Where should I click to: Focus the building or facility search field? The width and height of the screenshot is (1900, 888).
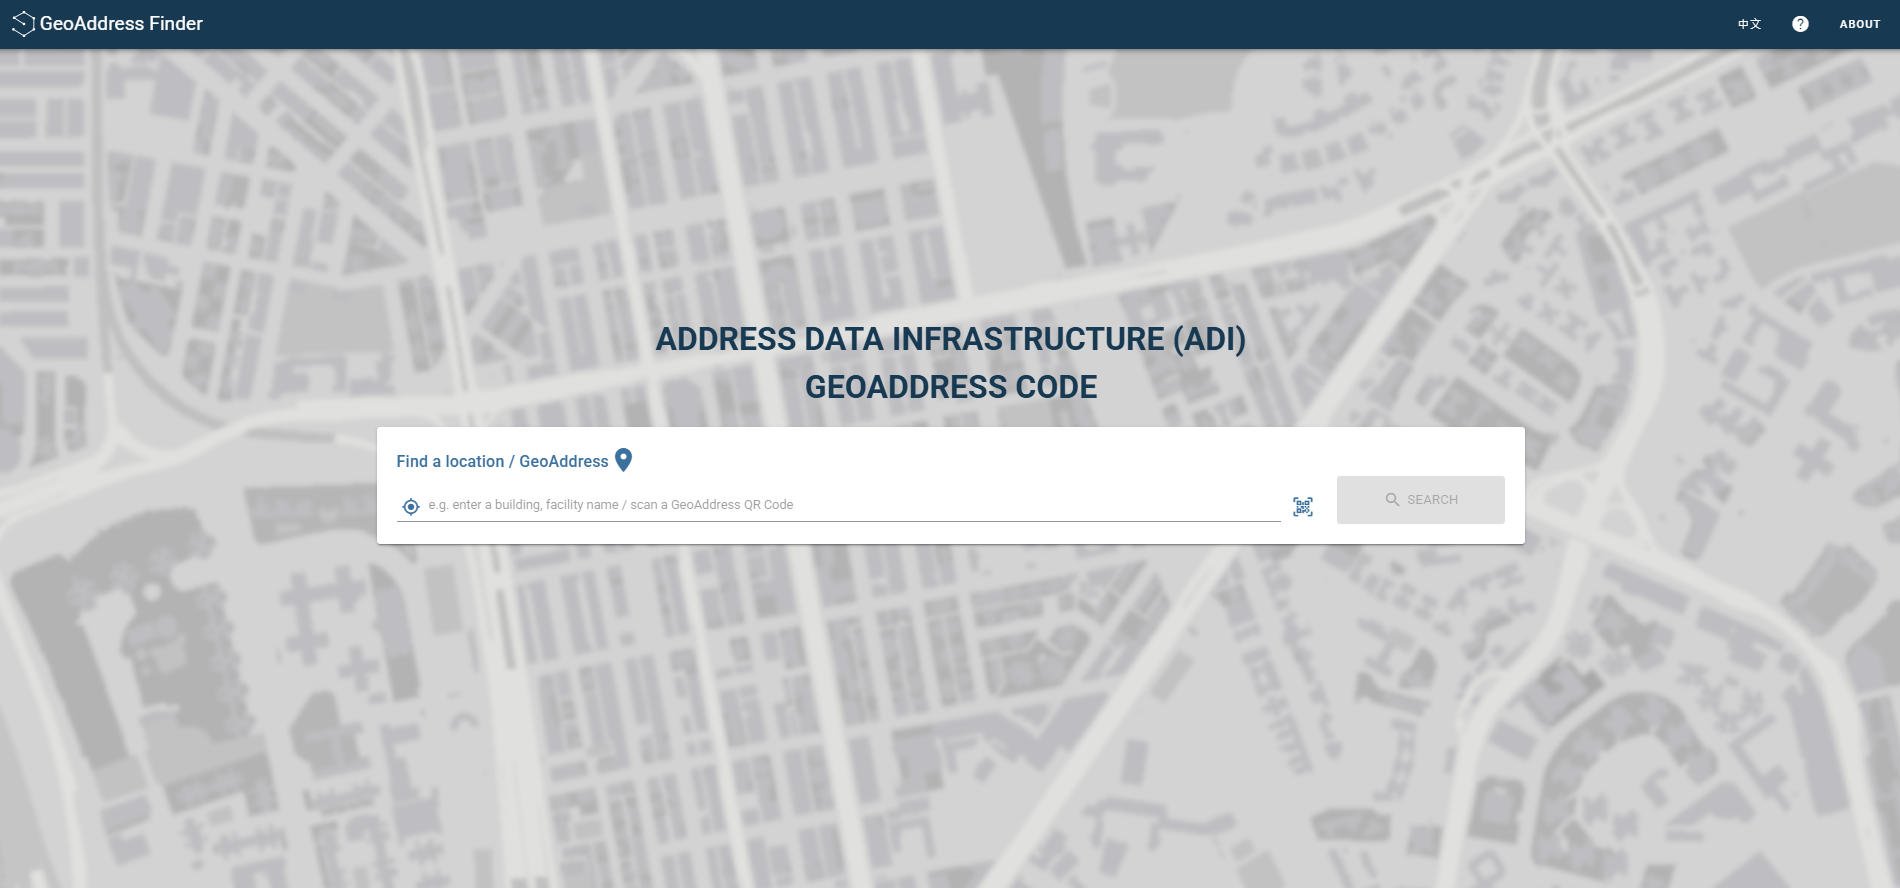[x=853, y=505]
